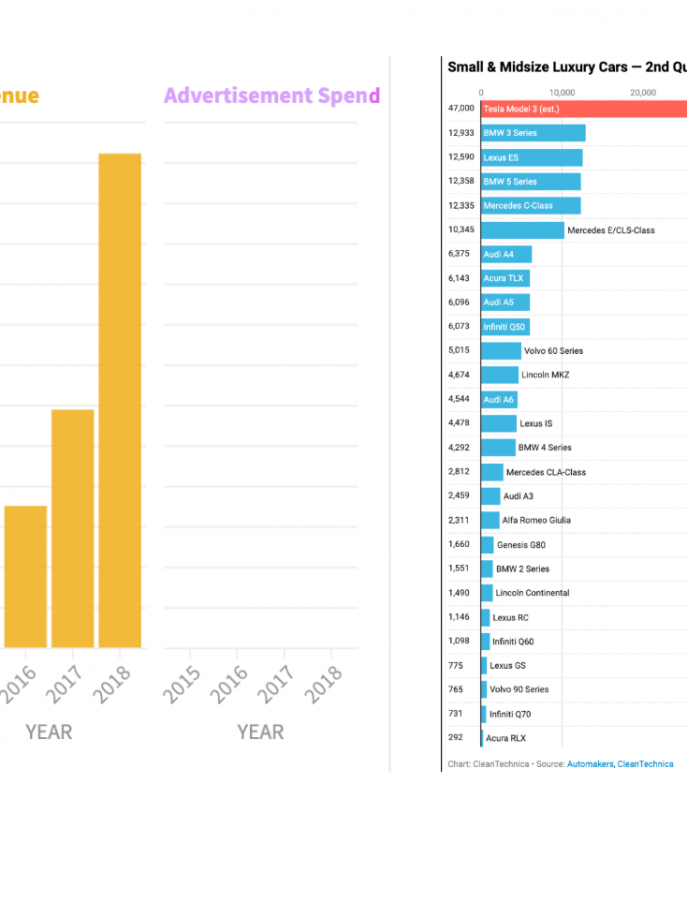This screenshot has width=687, height=916.
Task: Click the Infiniti Q50 bar
Action: [x=505, y=327]
